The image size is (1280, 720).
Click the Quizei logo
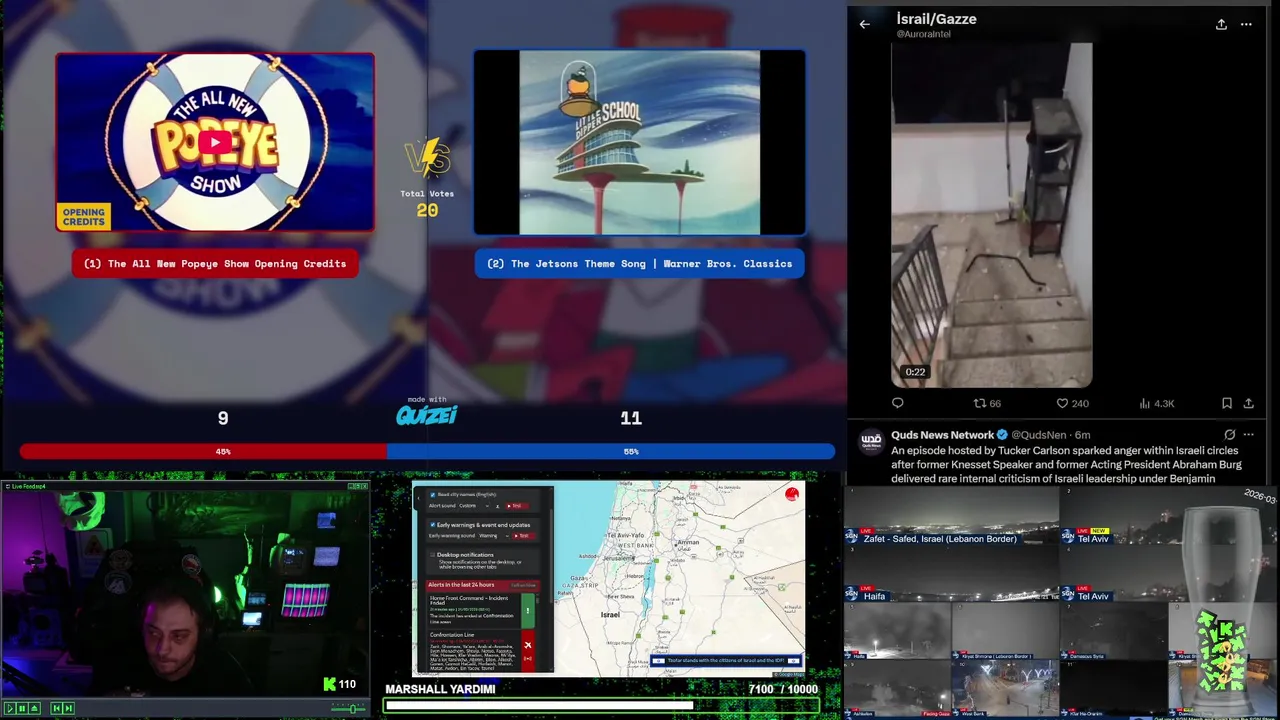[x=427, y=415]
